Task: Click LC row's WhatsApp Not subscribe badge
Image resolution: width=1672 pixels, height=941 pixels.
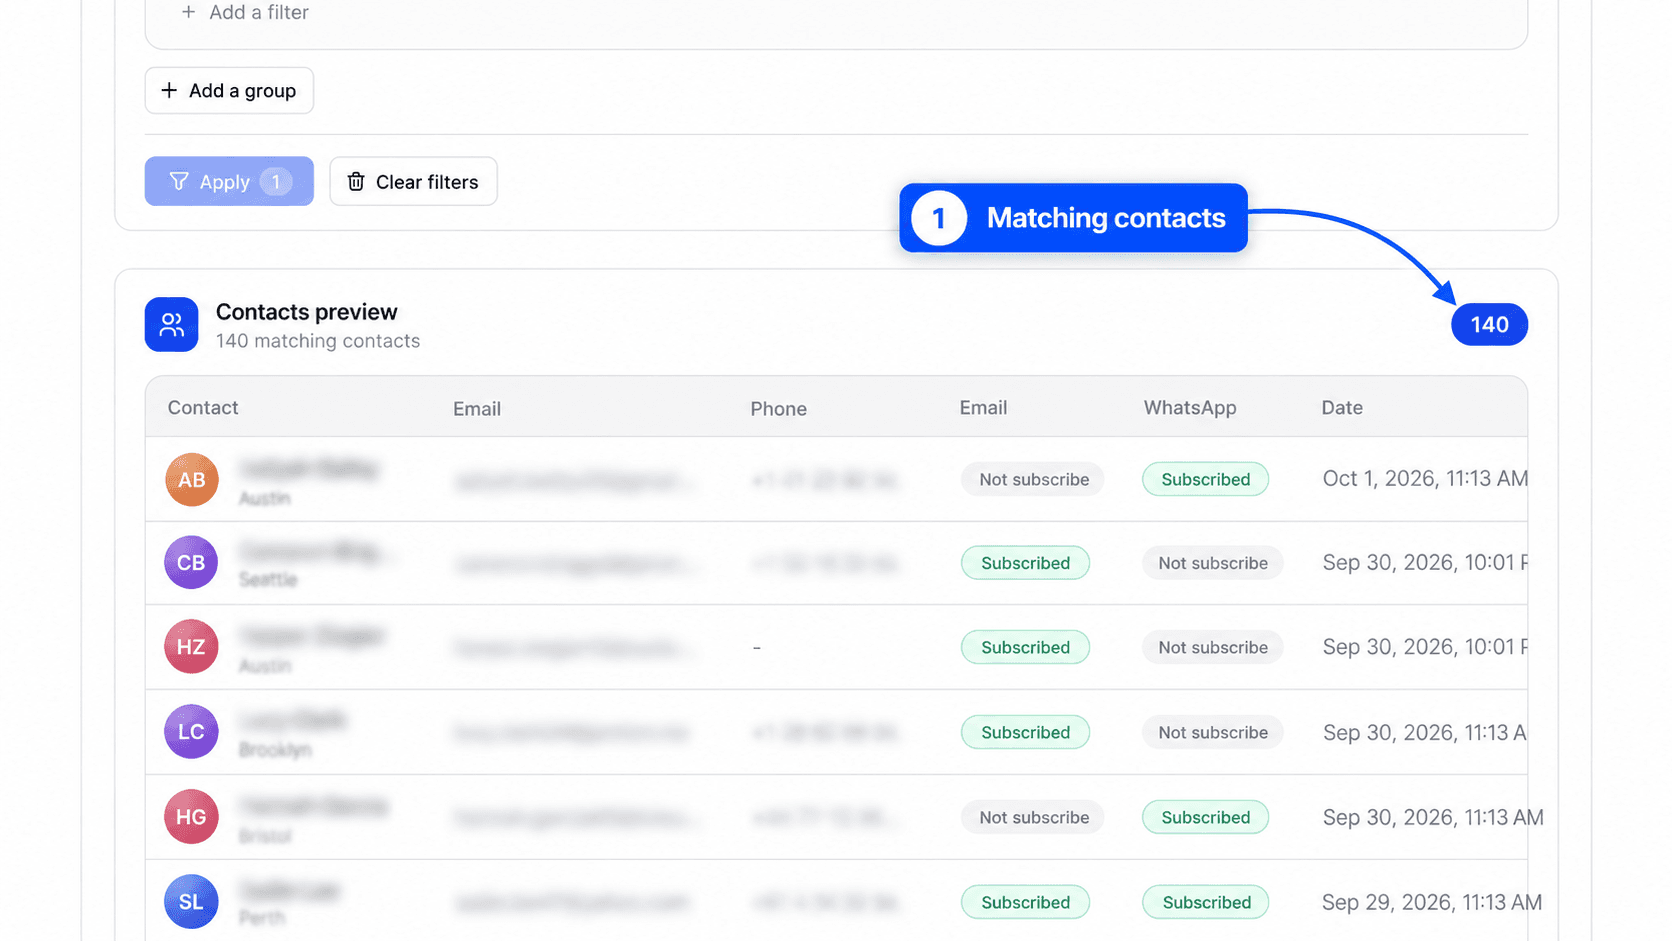Action: click(x=1212, y=732)
